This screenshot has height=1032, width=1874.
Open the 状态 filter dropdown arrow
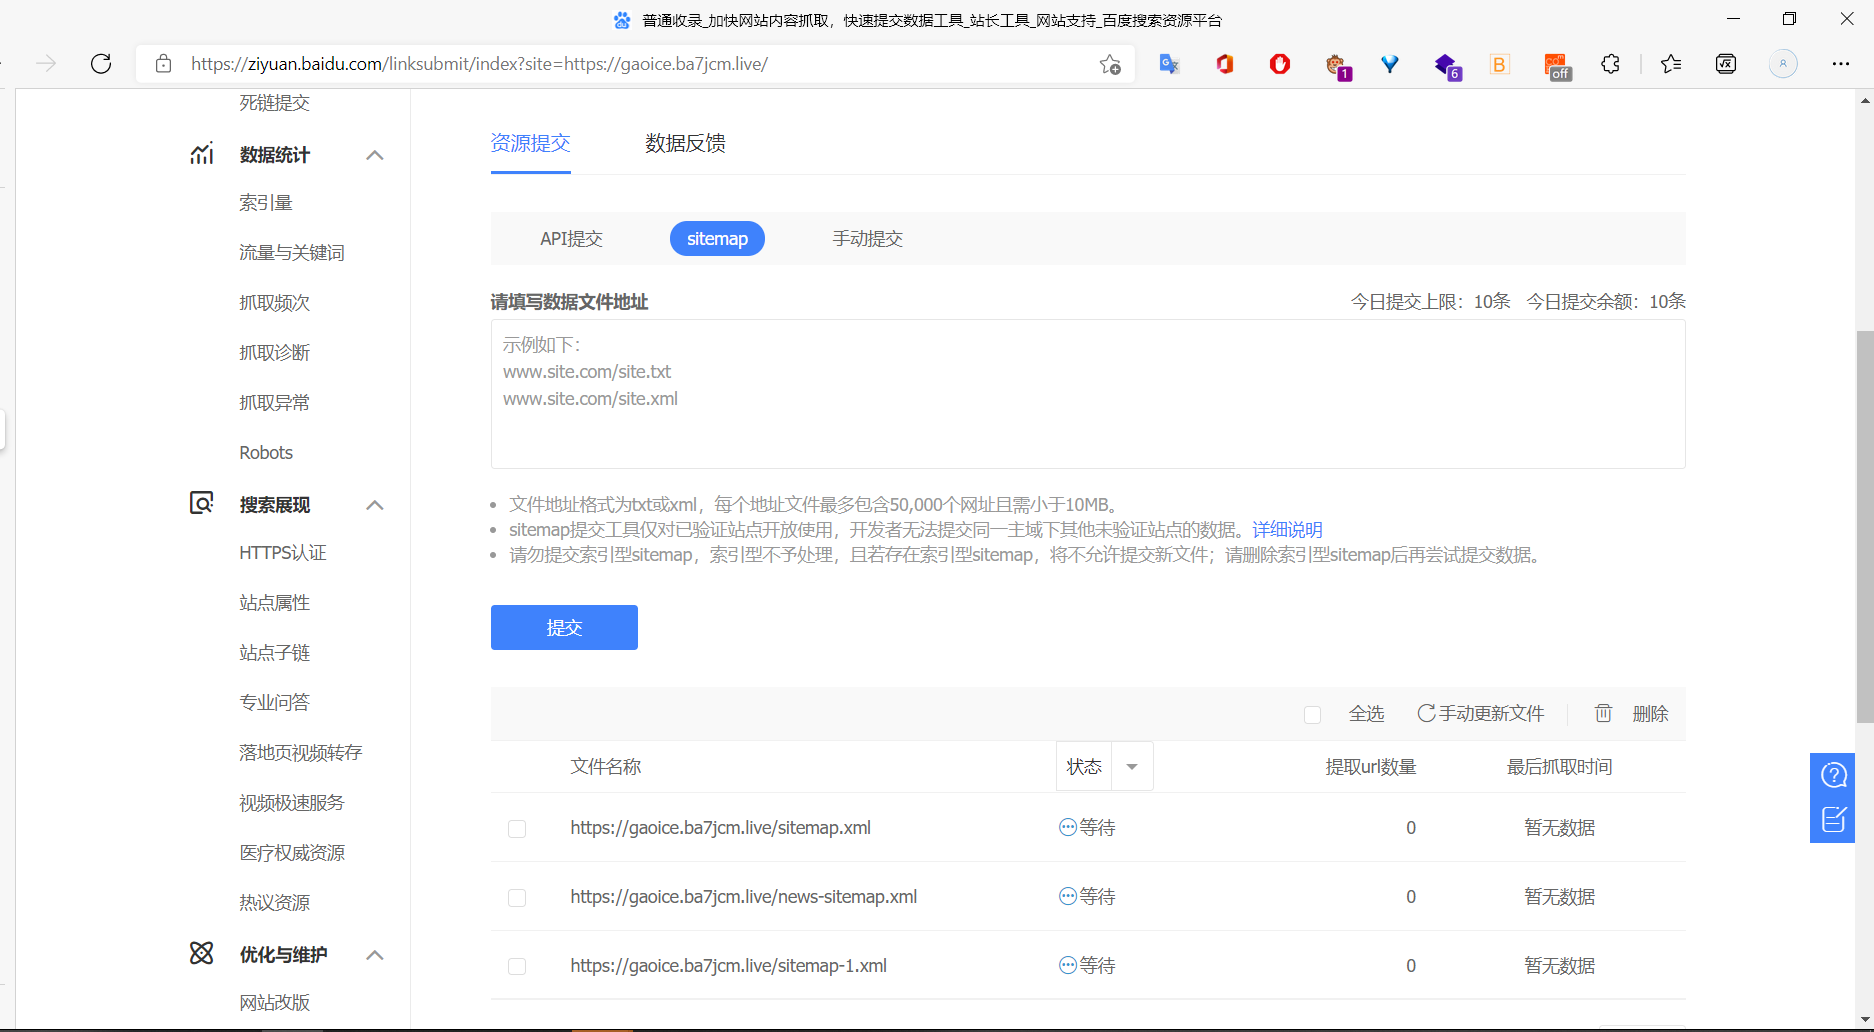(x=1132, y=767)
